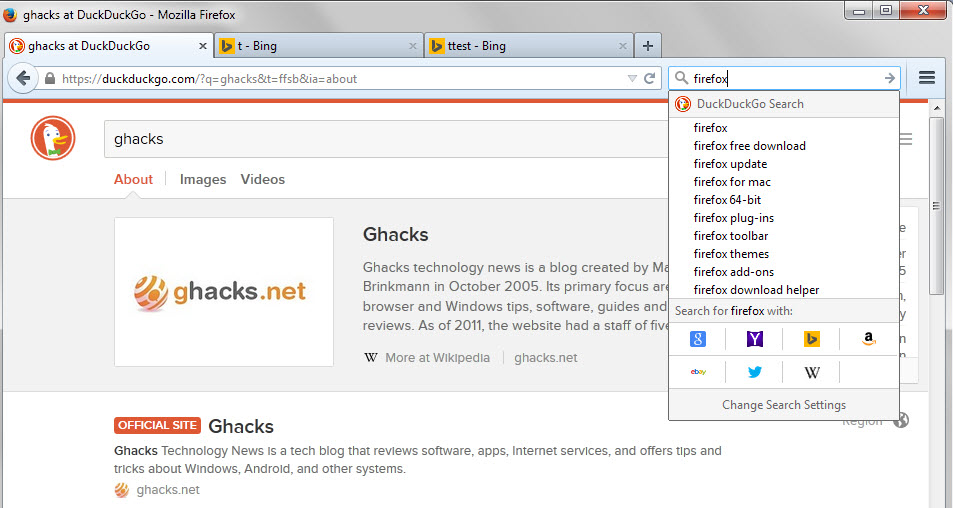953x508 pixels.
Task: Choose suggestion 'firefox plug-ins'
Action: [x=784, y=218]
